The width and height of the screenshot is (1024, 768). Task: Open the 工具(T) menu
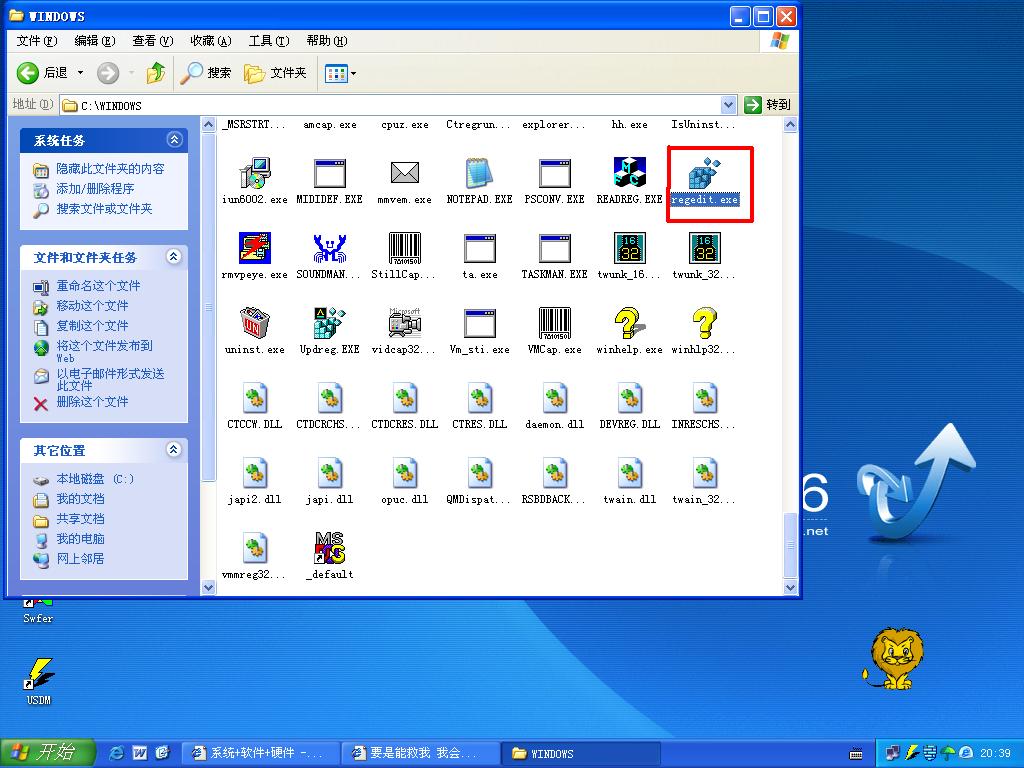[268, 41]
